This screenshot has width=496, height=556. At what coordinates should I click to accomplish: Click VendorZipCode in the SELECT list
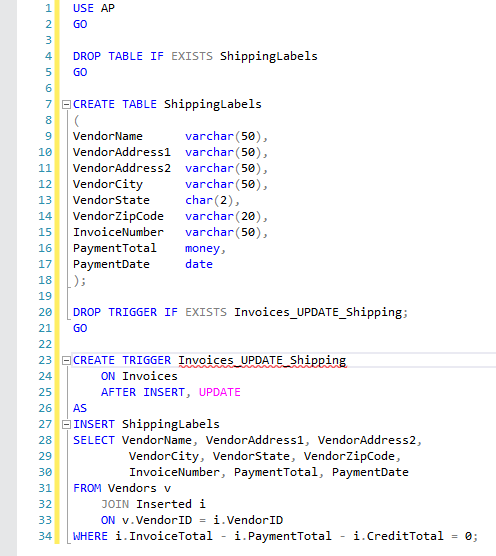click(349, 456)
